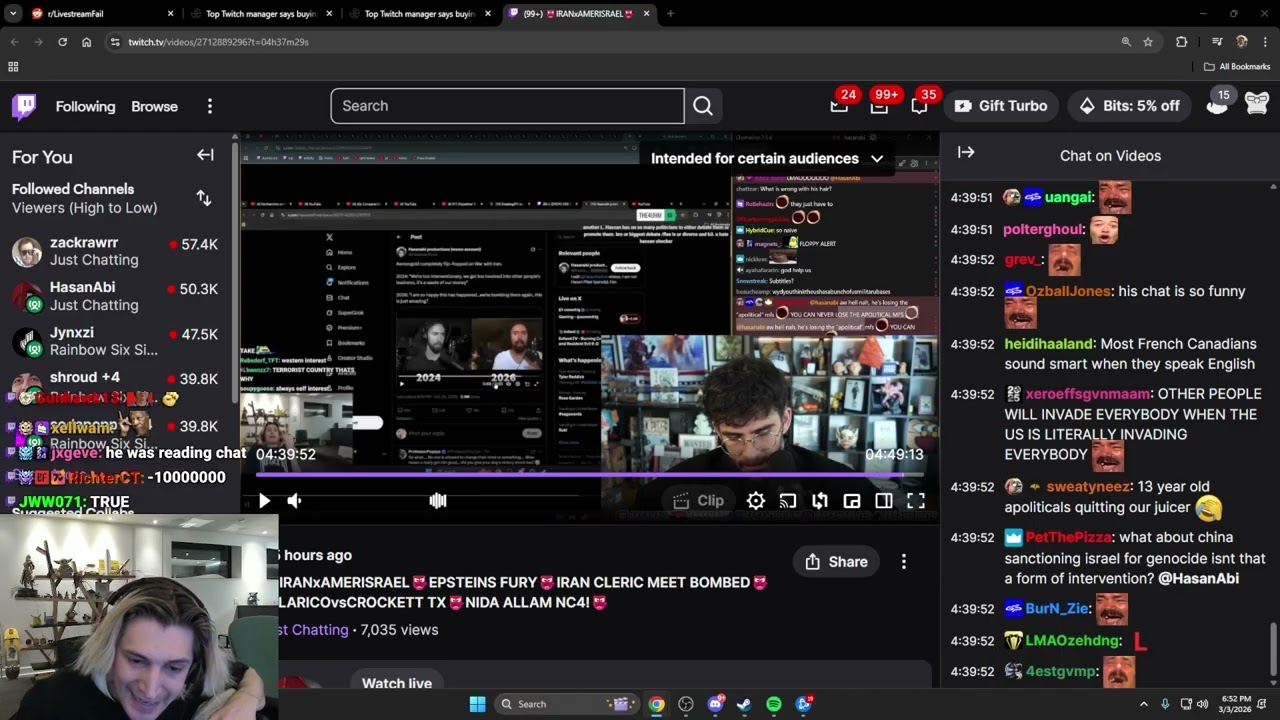Open the Chrome three-dot menu

click(x=1265, y=42)
